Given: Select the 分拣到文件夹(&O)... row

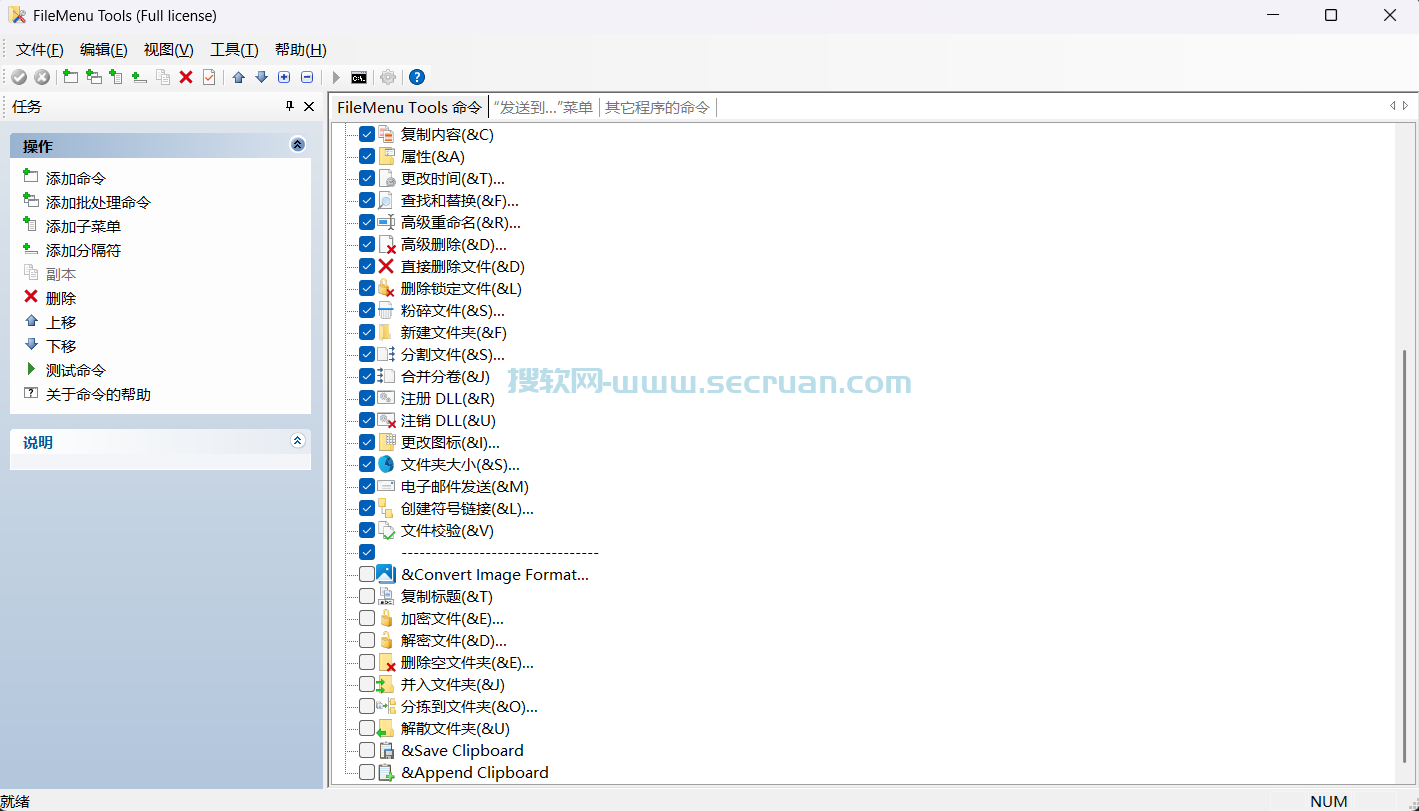Looking at the screenshot, I should pos(469,706).
